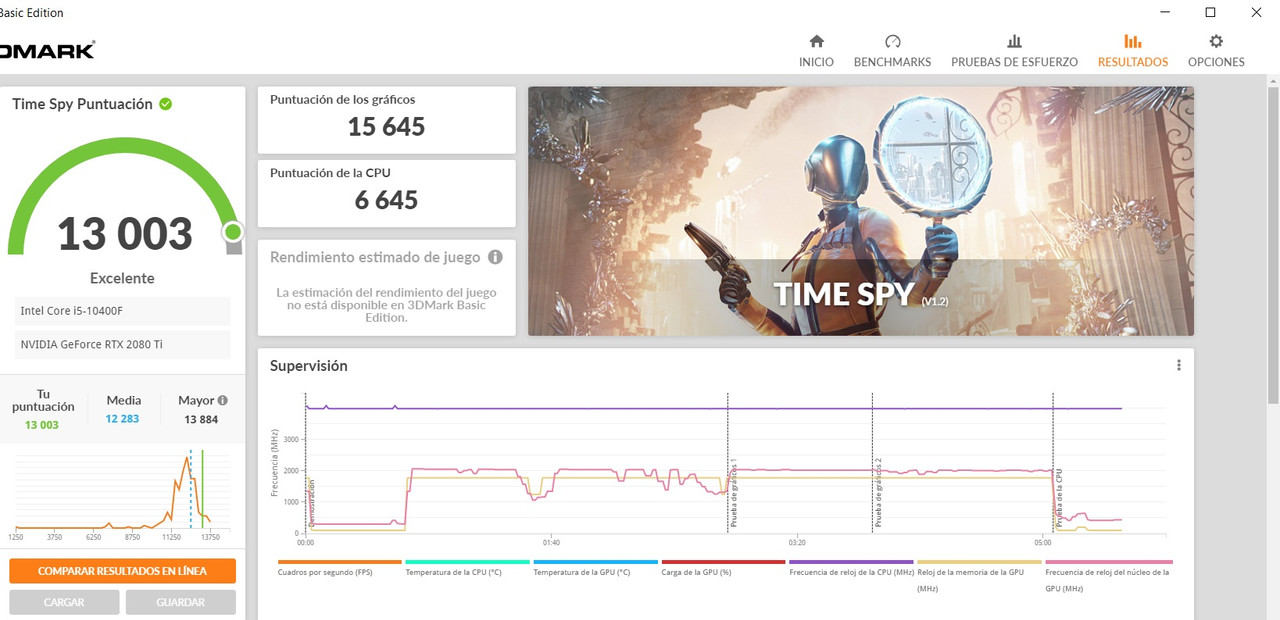Click the gauge icon above BENCHMARKS
Image resolution: width=1280 pixels, height=620 pixels.
coord(893,42)
